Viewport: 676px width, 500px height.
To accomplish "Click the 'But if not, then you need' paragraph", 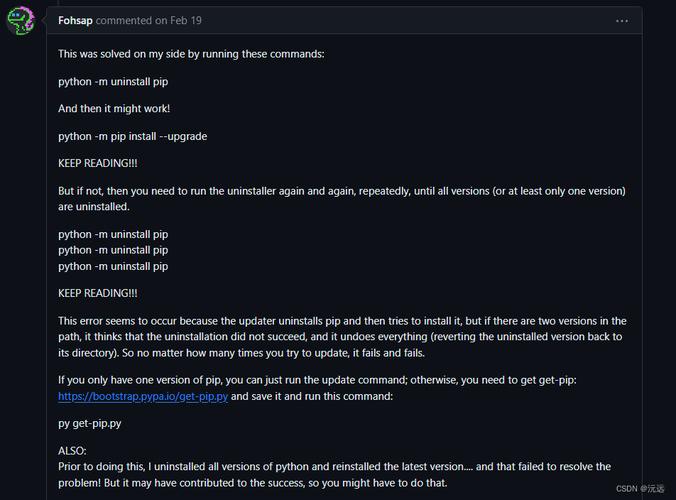I will pos(342,199).
